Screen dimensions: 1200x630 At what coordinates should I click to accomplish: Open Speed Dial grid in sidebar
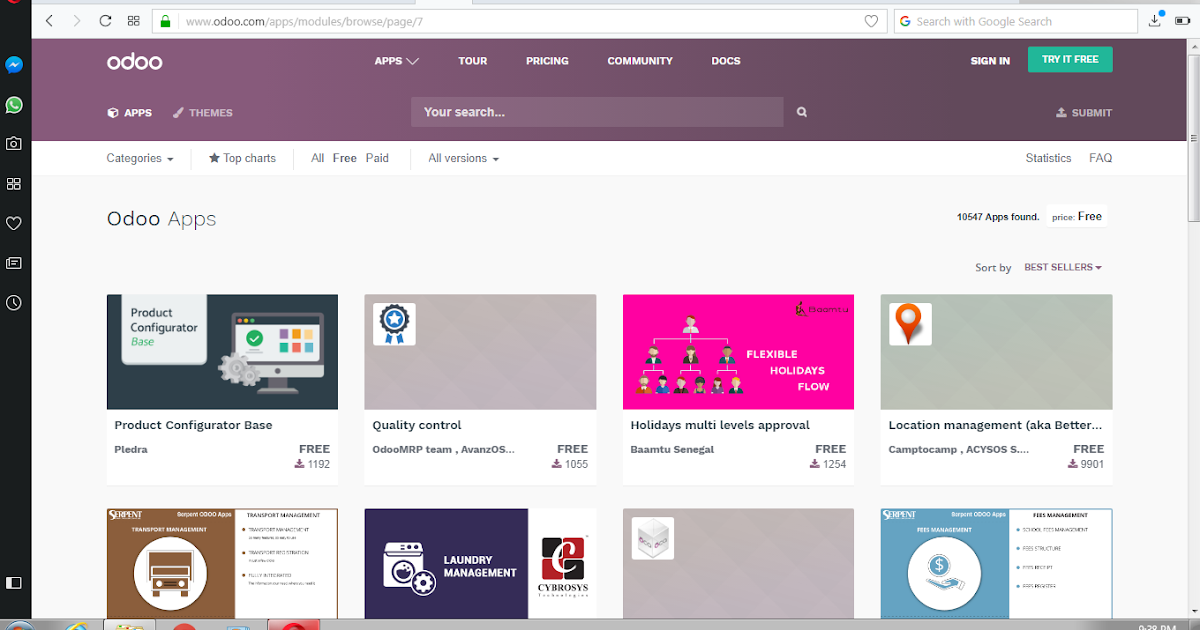[x=14, y=184]
